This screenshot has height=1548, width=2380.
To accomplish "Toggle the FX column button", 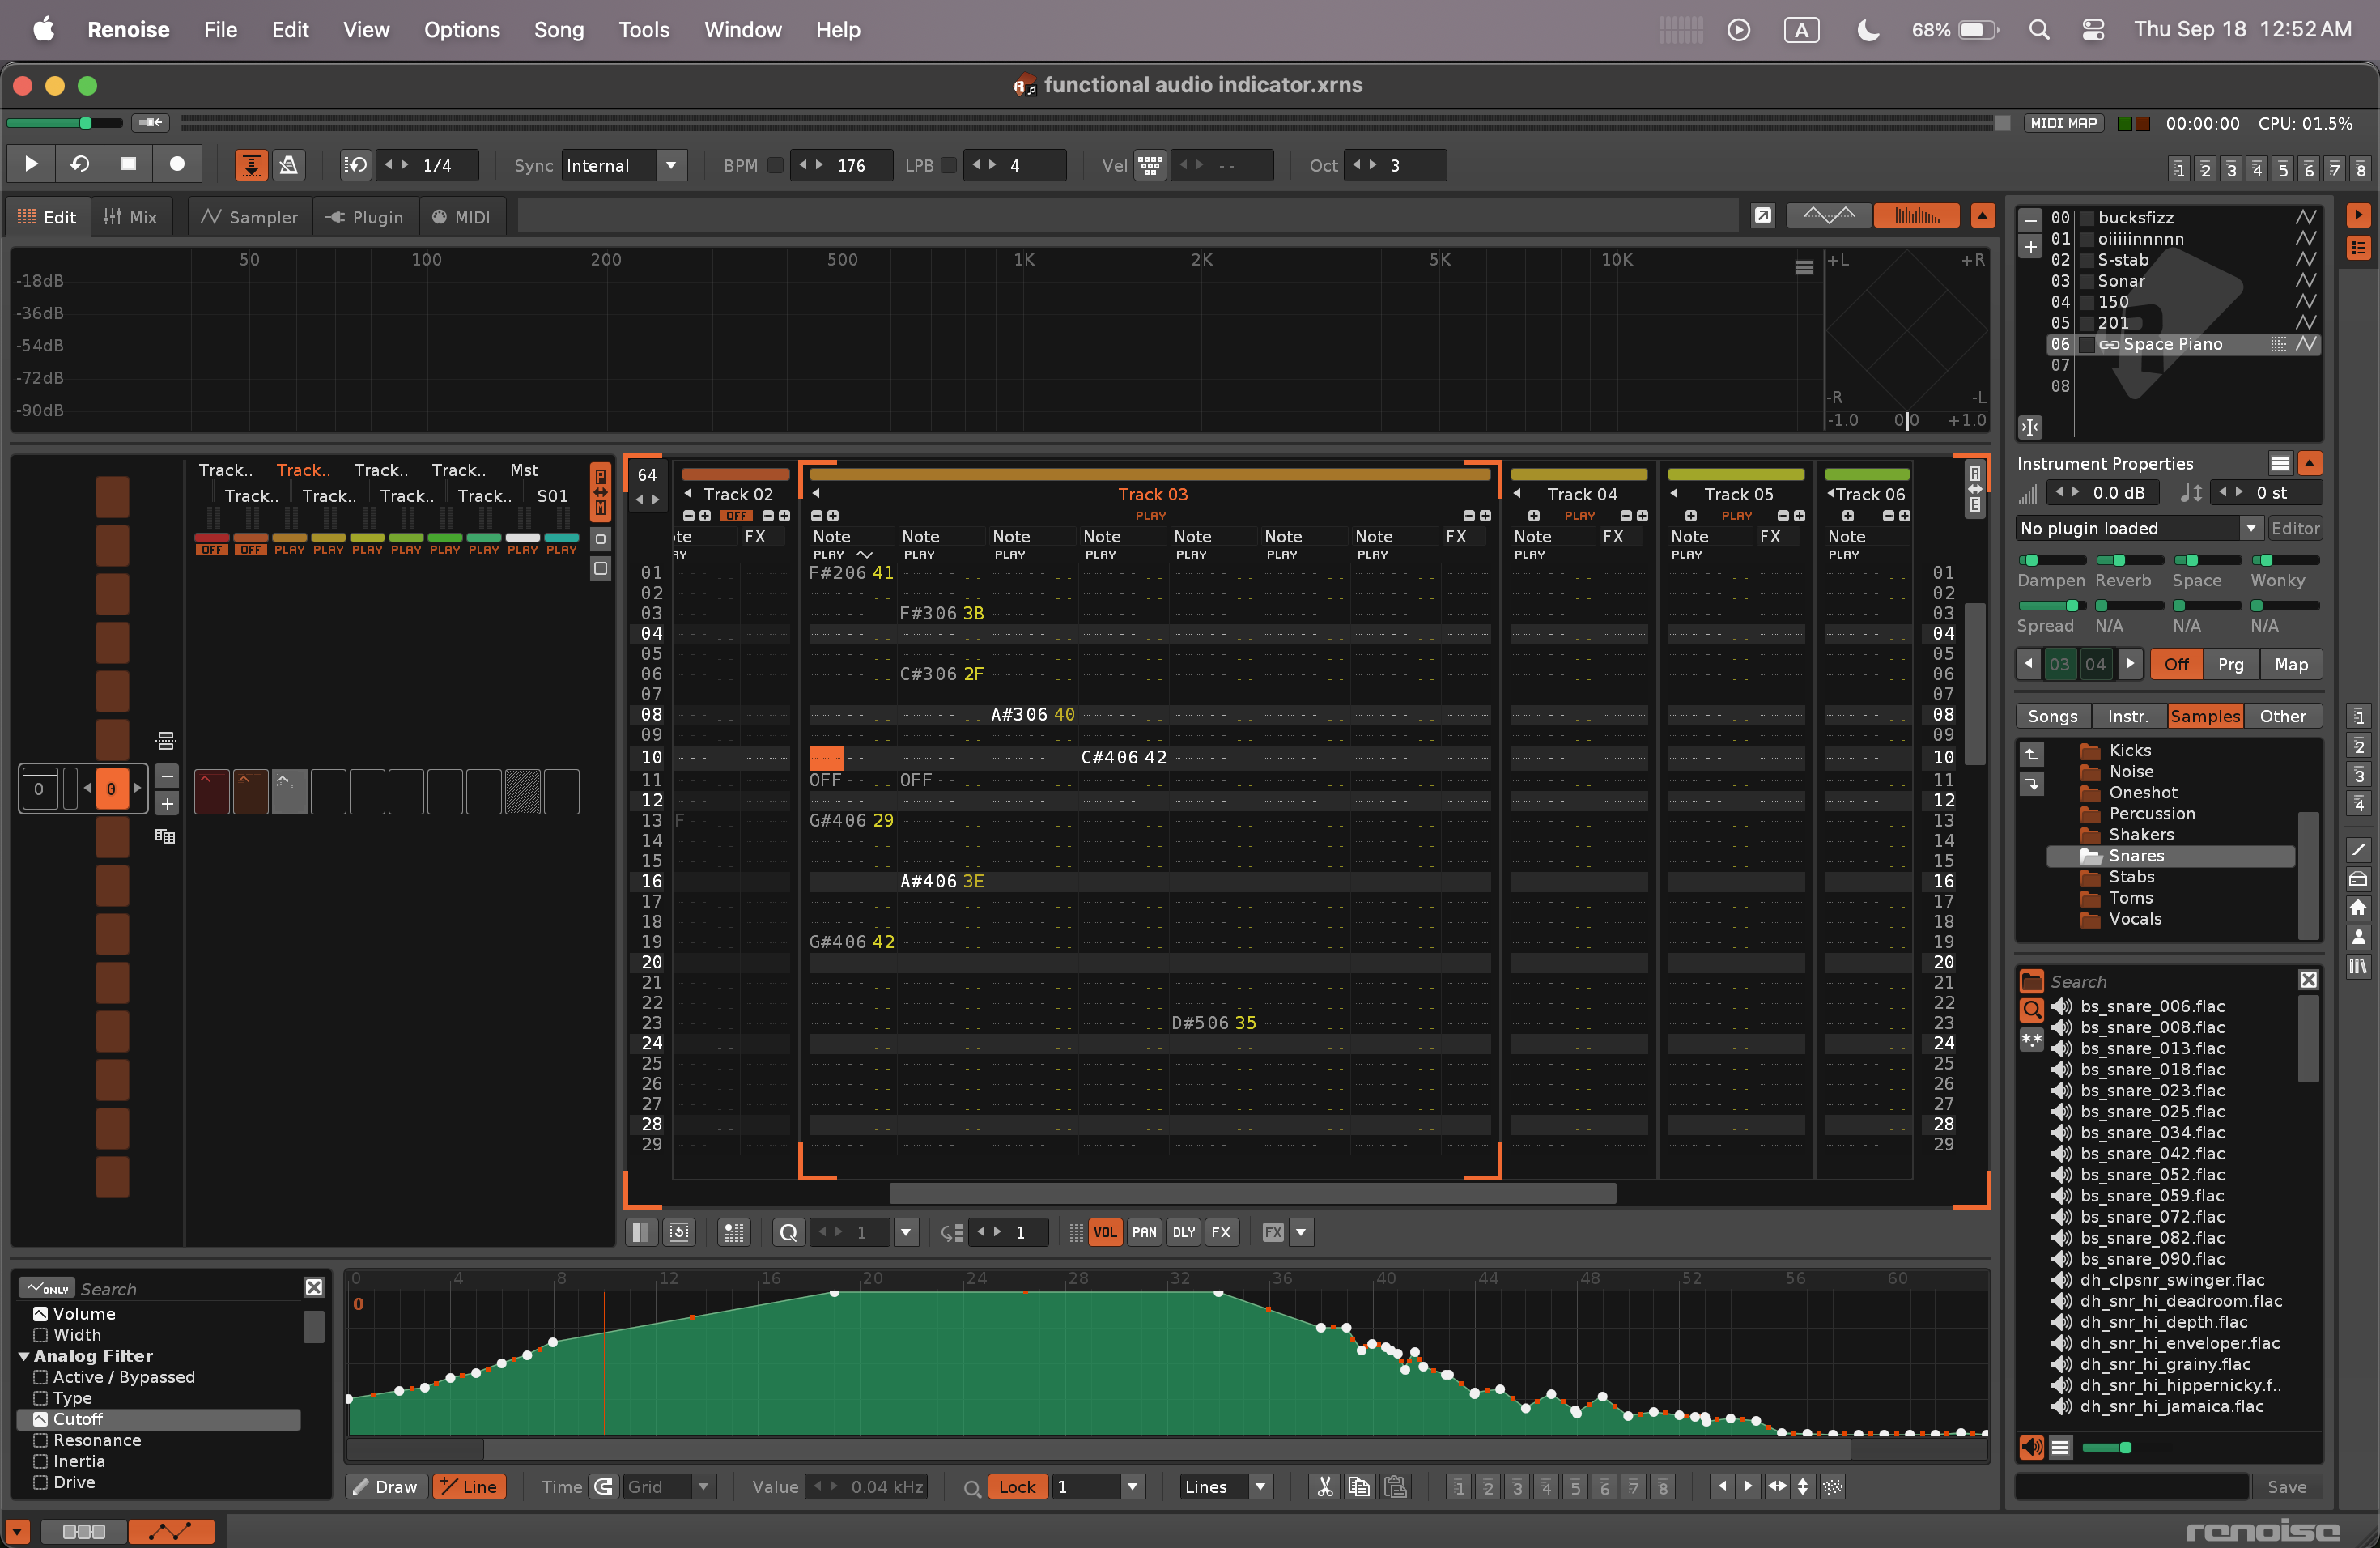I will click(1221, 1233).
